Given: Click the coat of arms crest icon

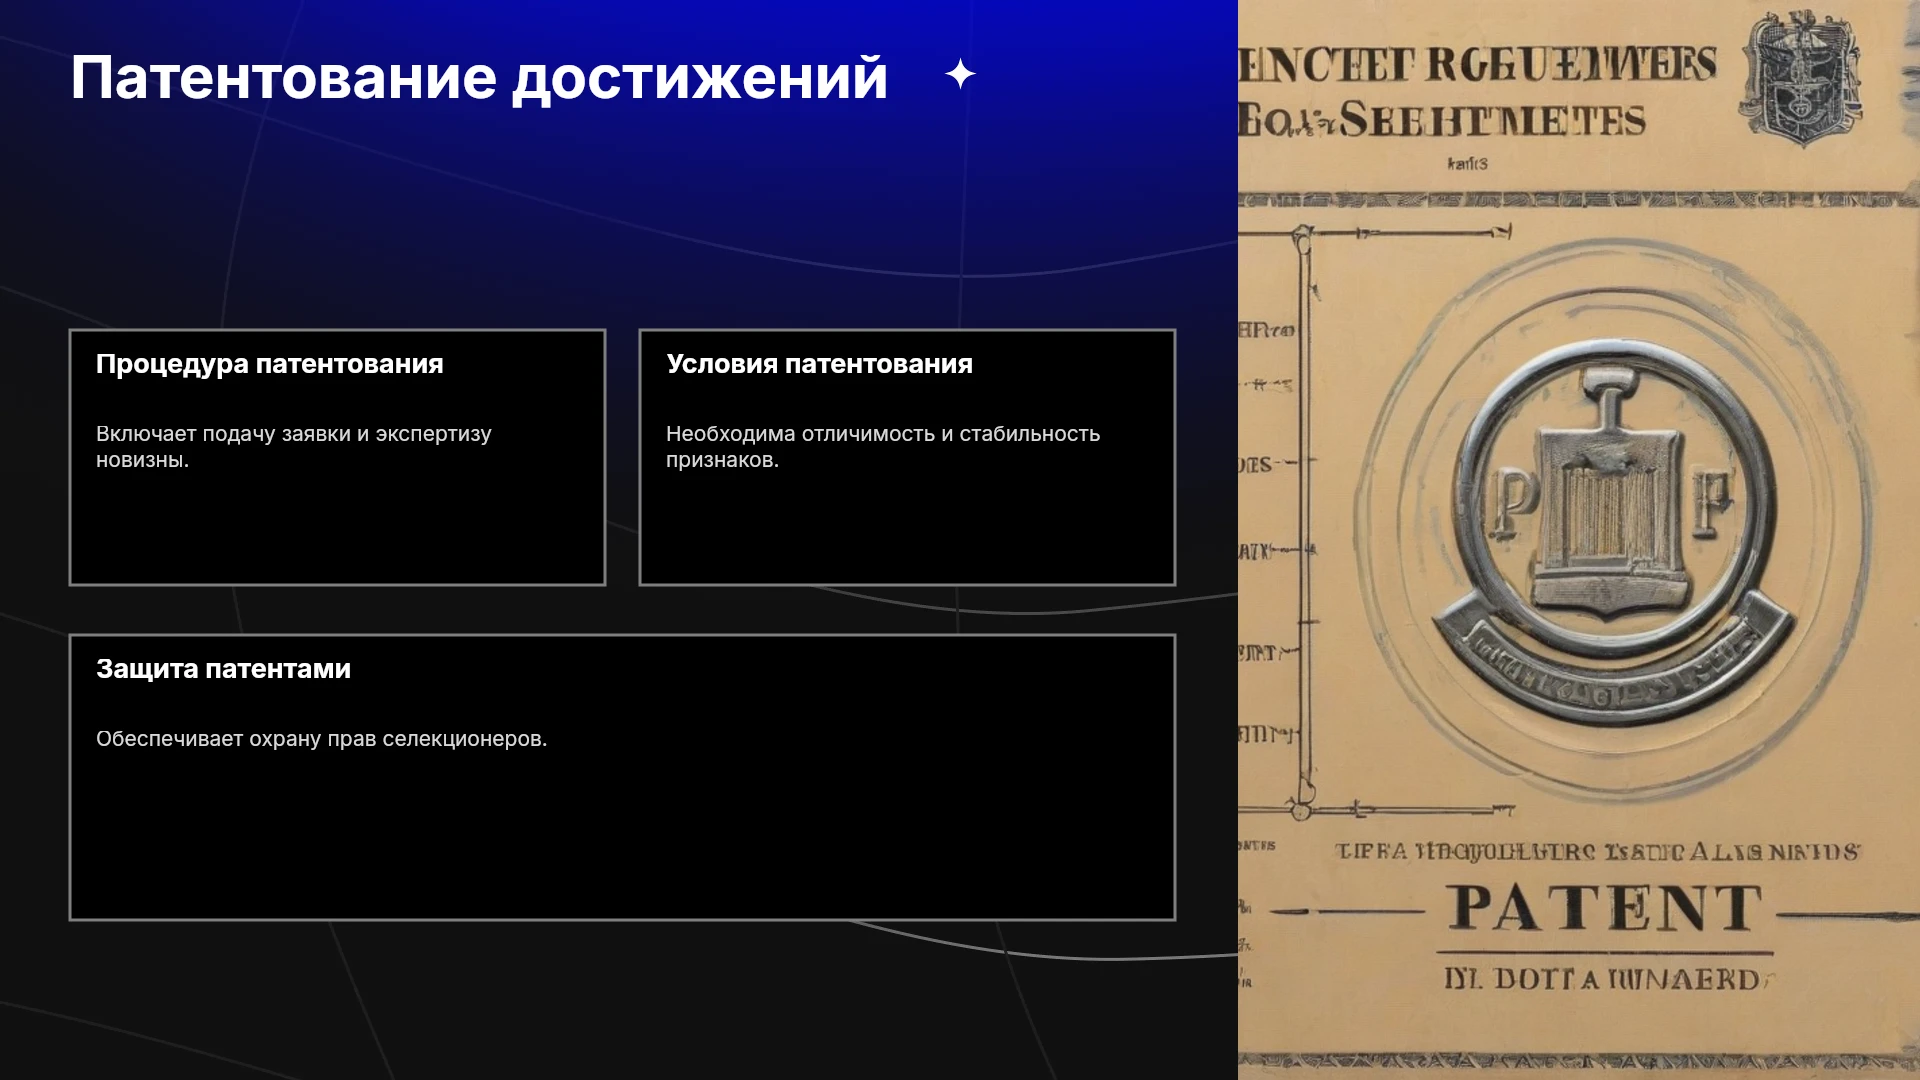Looking at the screenshot, I should 1803,76.
